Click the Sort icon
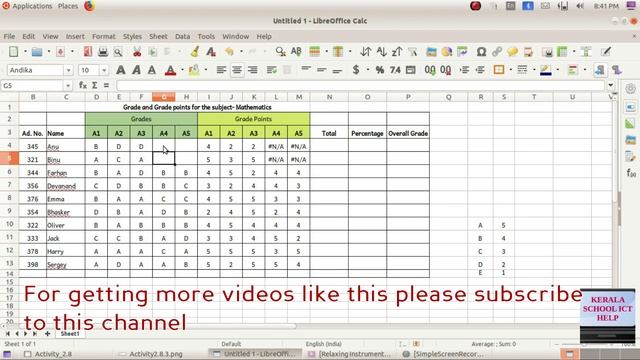 (x=366, y=52)
